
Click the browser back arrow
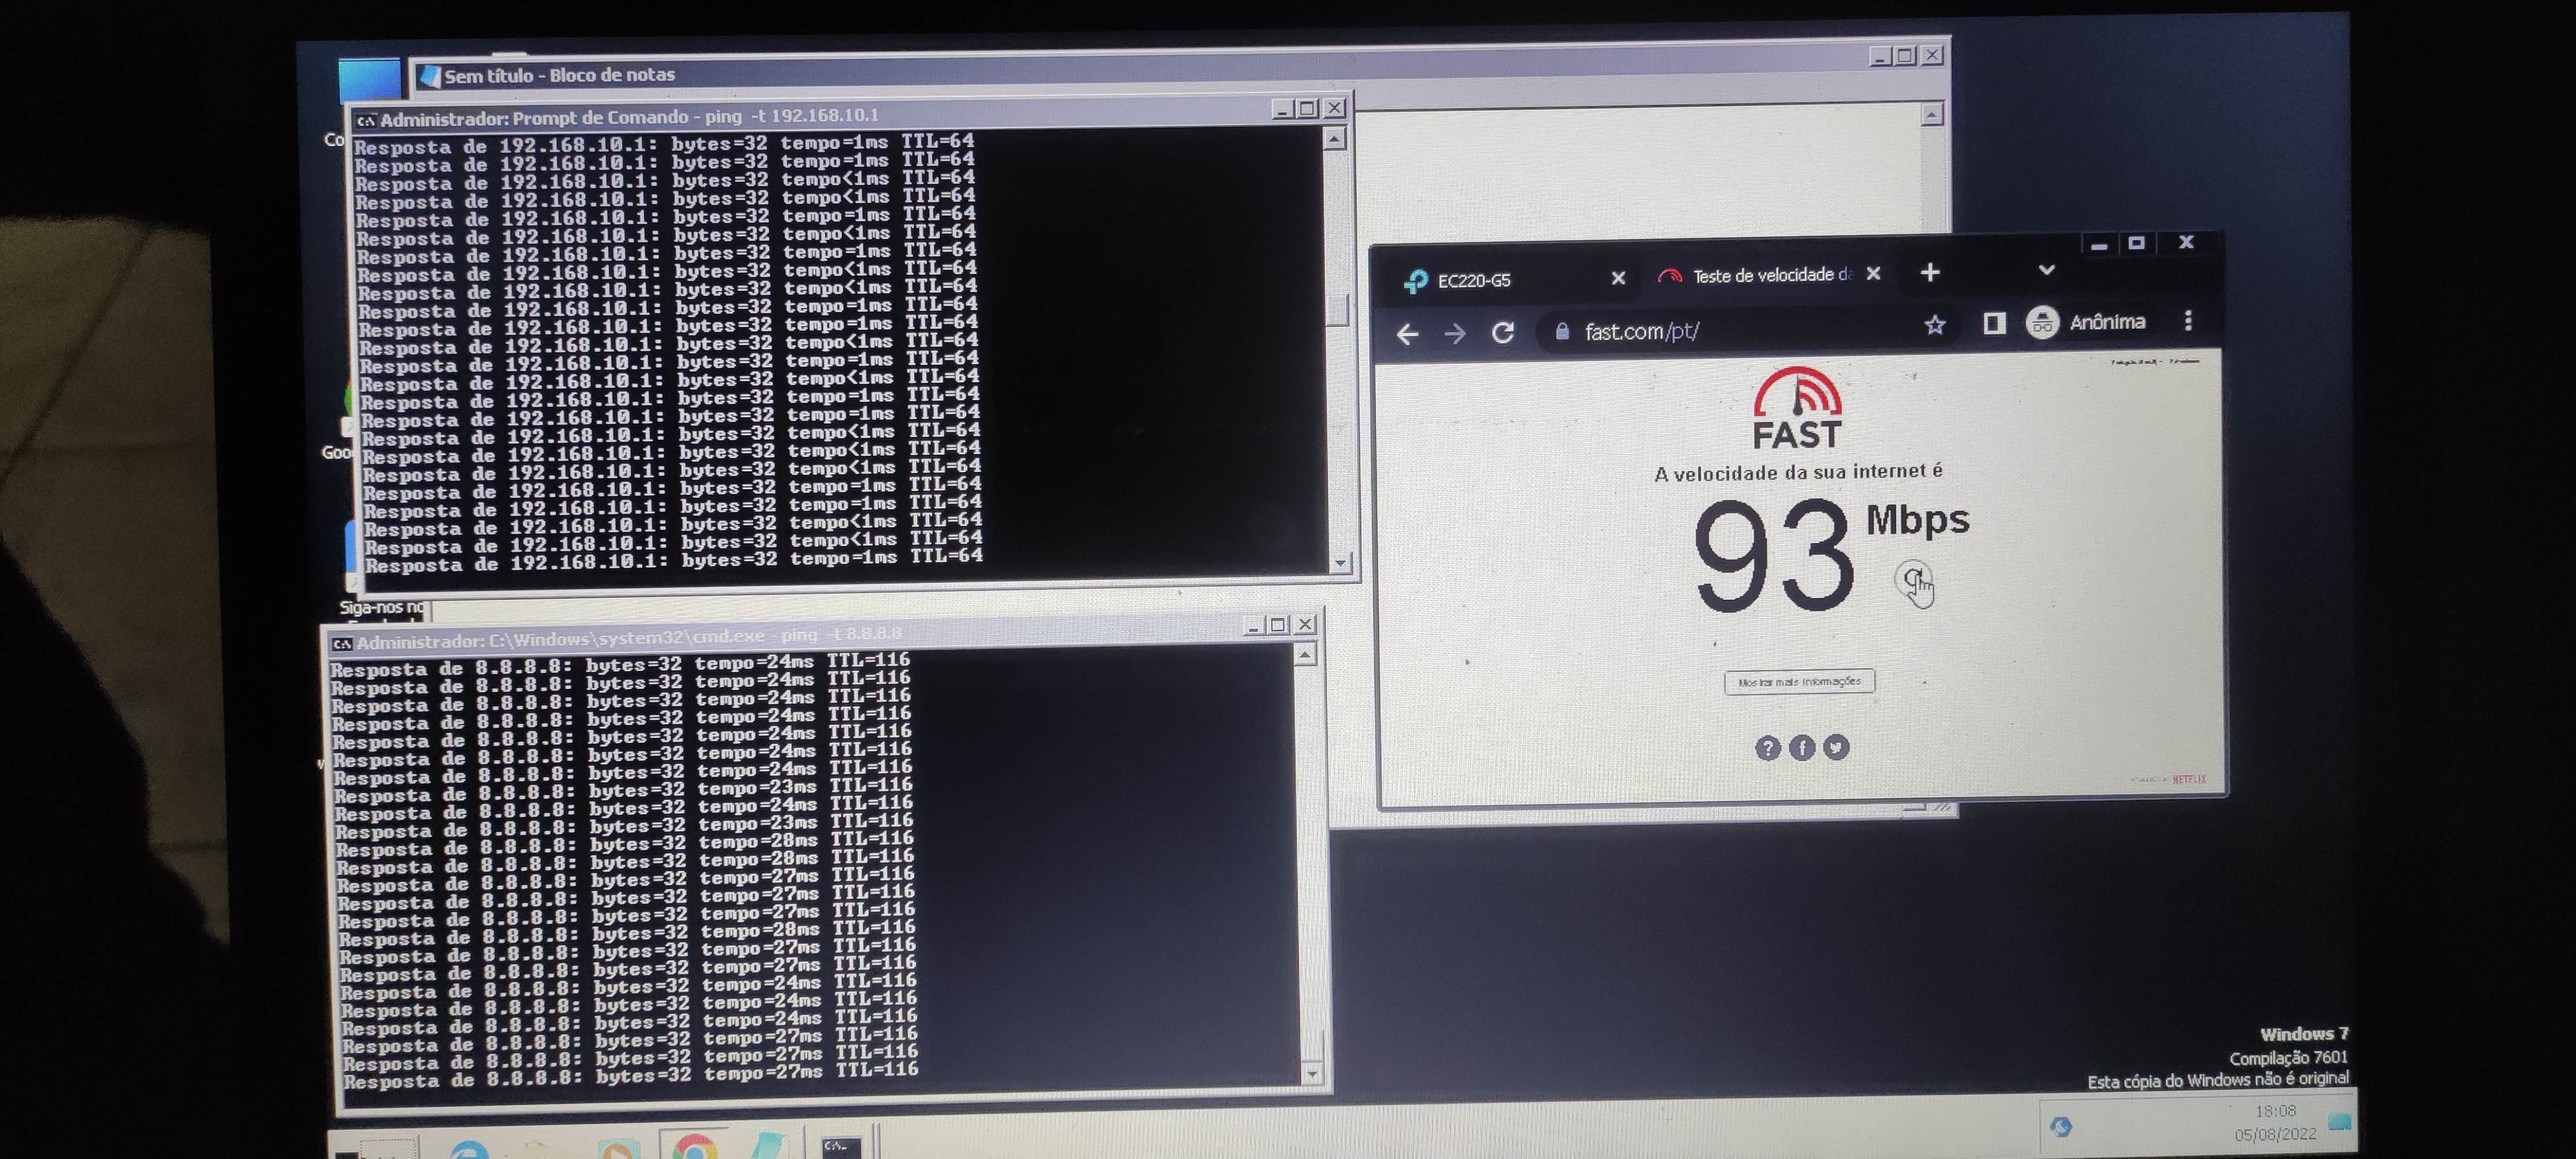(x=1407, y=334)
